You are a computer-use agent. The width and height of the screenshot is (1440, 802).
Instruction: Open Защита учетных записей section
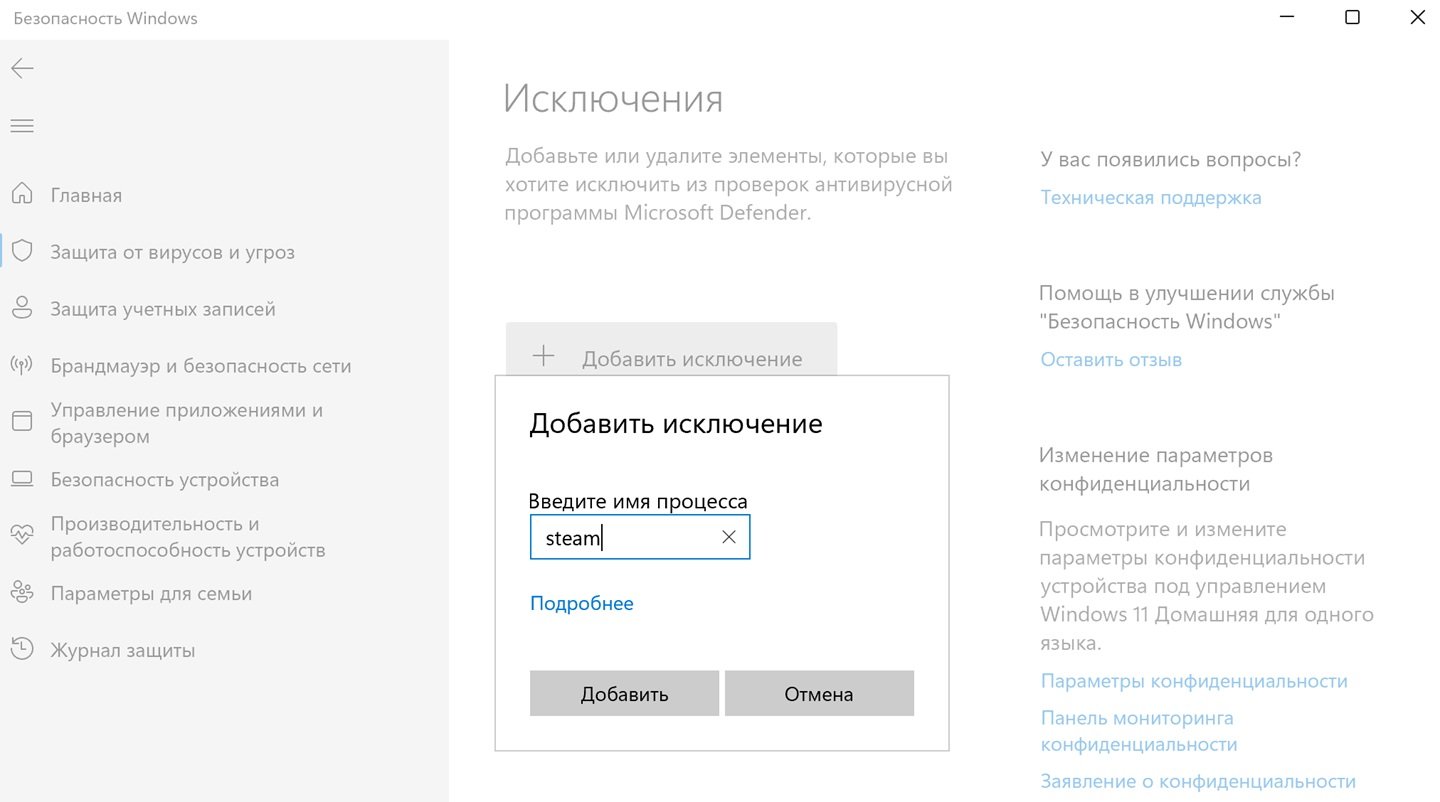coord(163,309)
